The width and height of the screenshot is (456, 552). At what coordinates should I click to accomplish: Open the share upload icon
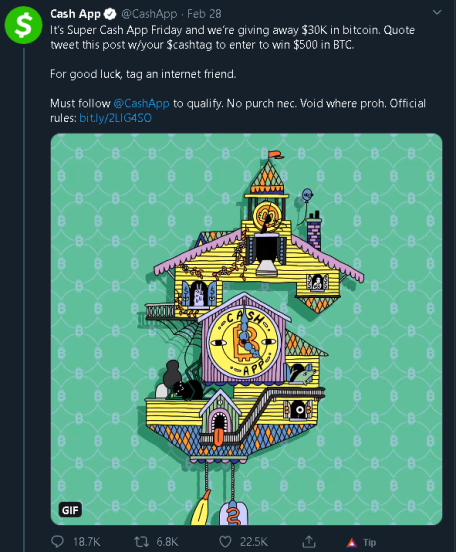pyautogui.click(x=309, y=541)
